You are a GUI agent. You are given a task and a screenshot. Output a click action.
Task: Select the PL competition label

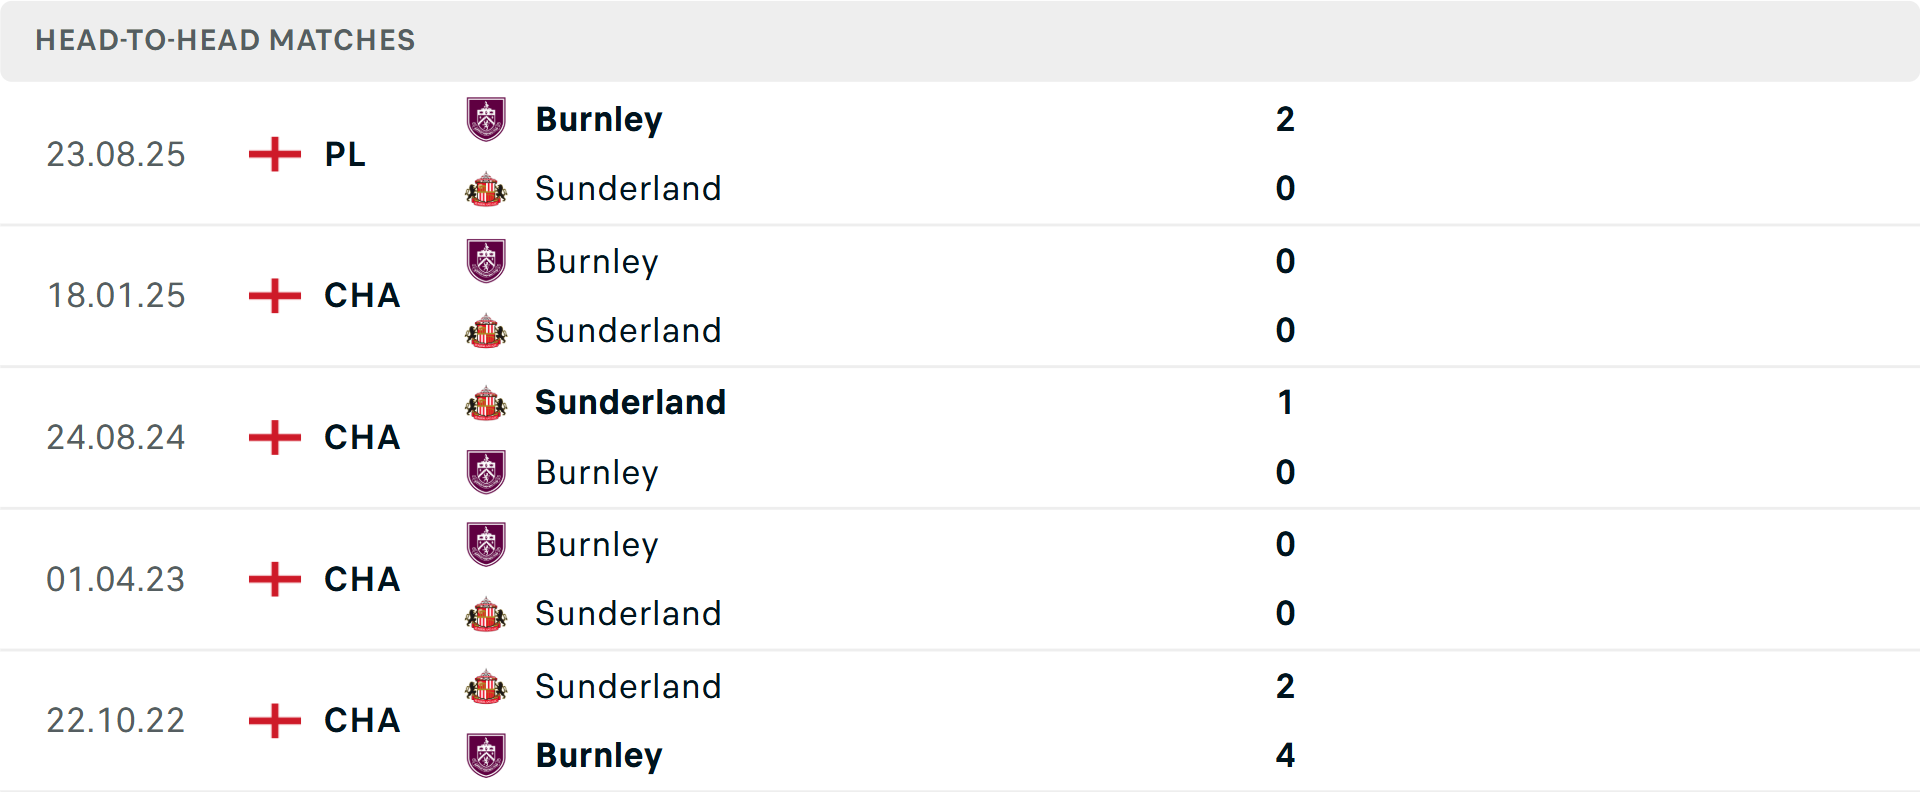345,154
